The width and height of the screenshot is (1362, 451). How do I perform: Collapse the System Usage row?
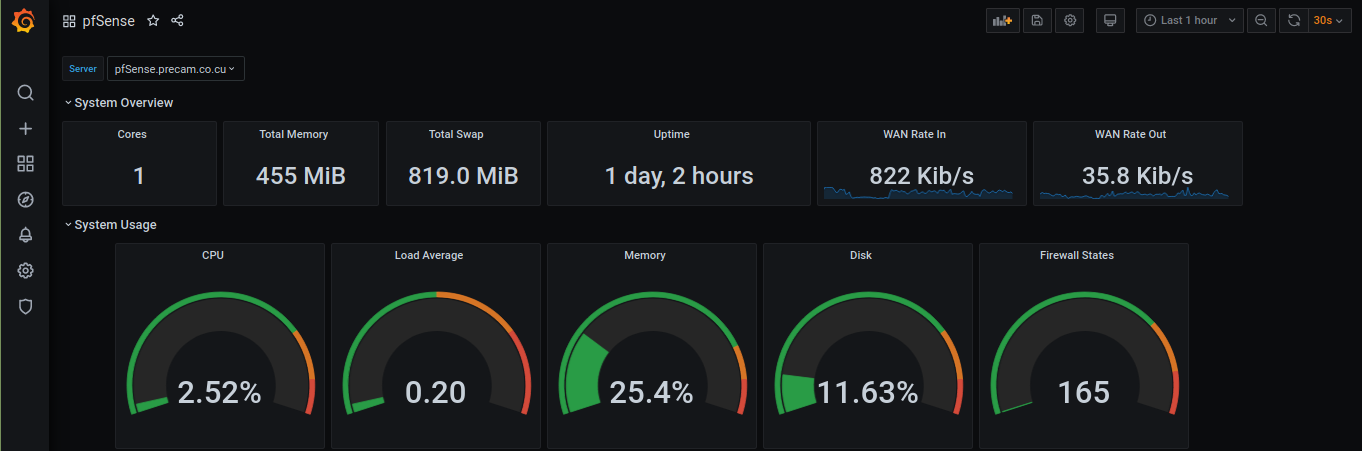110,225
